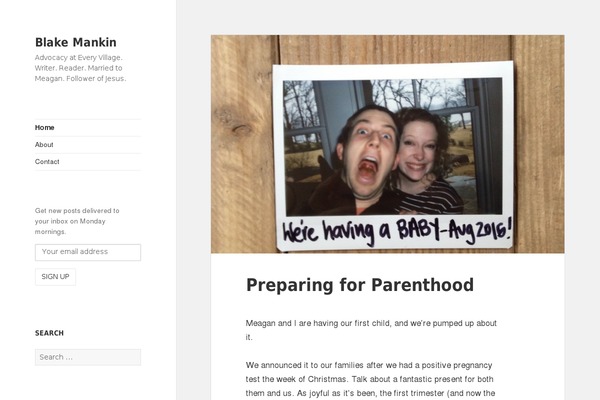
Task: Go to the Home menu item
Action: click(x=44, y=127)
